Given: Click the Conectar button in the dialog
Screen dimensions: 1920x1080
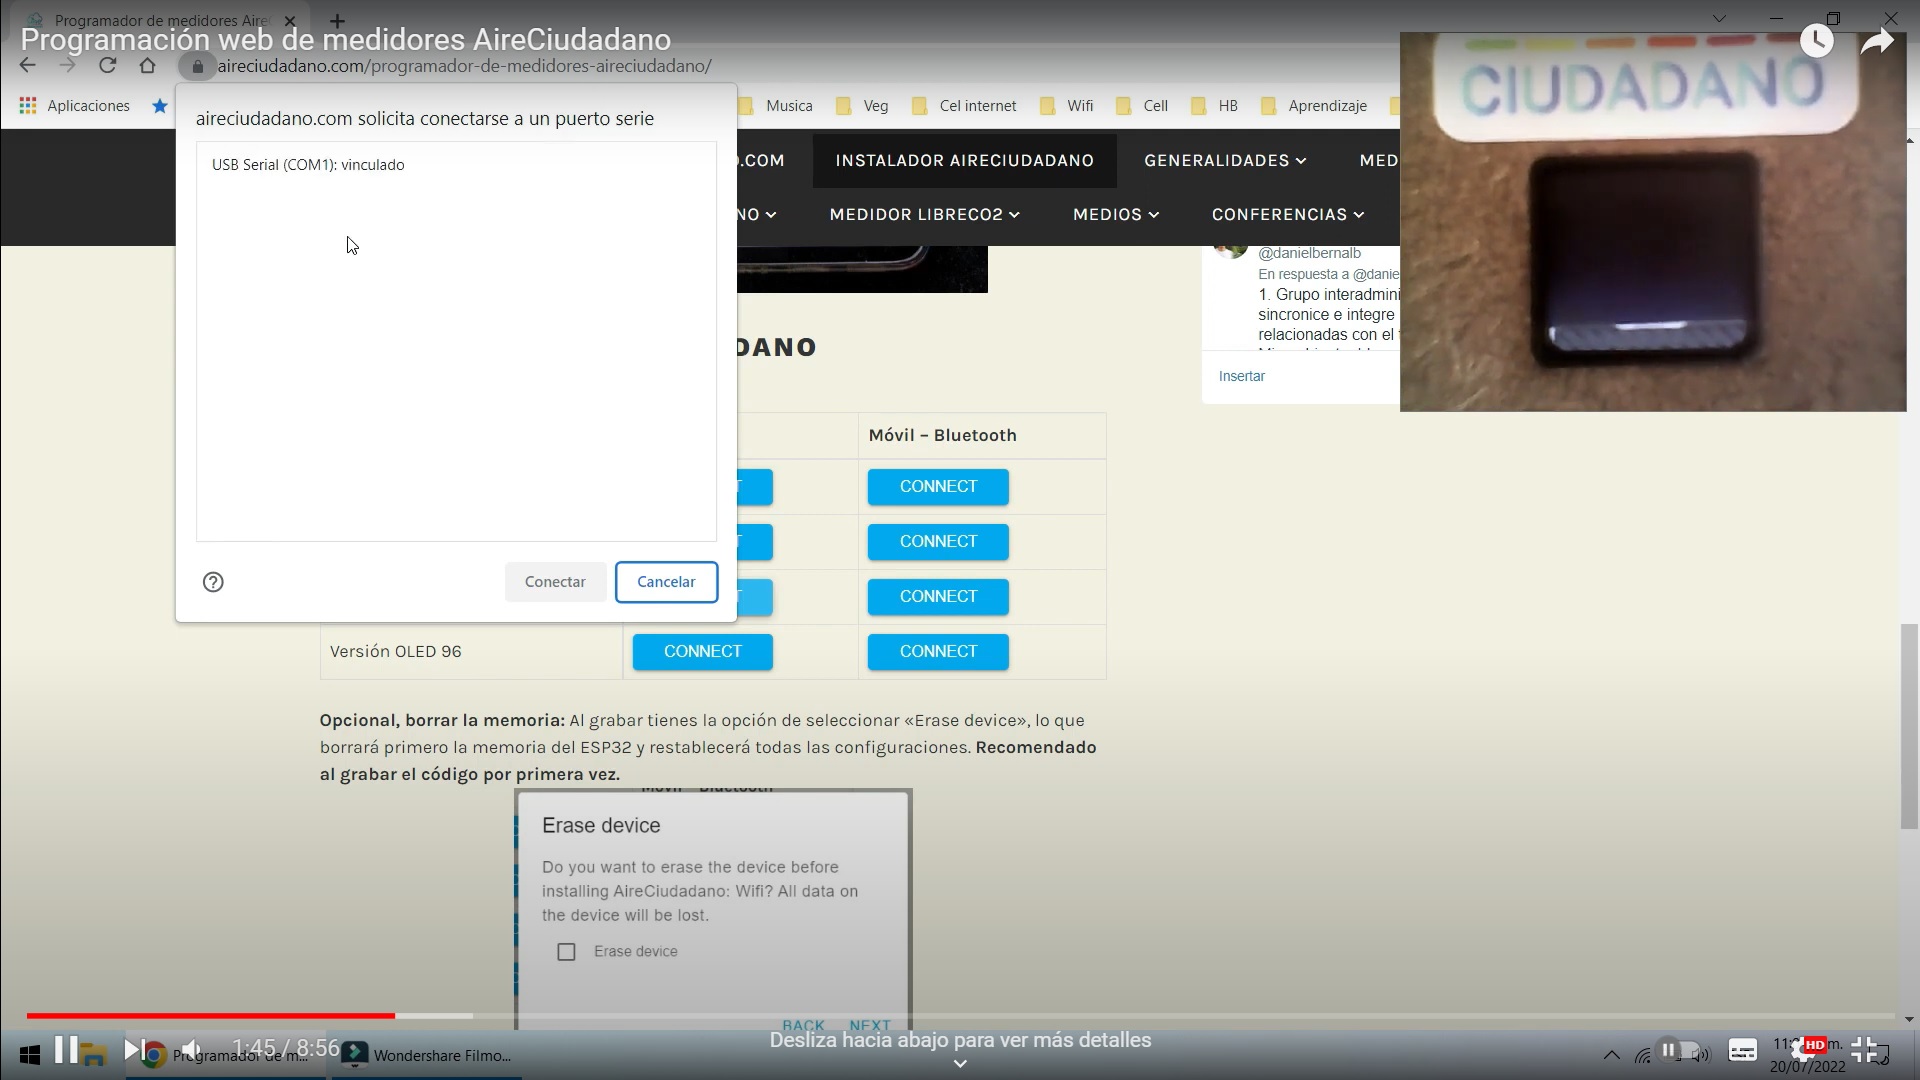Looking at the screenshot, I should (555, 582).
